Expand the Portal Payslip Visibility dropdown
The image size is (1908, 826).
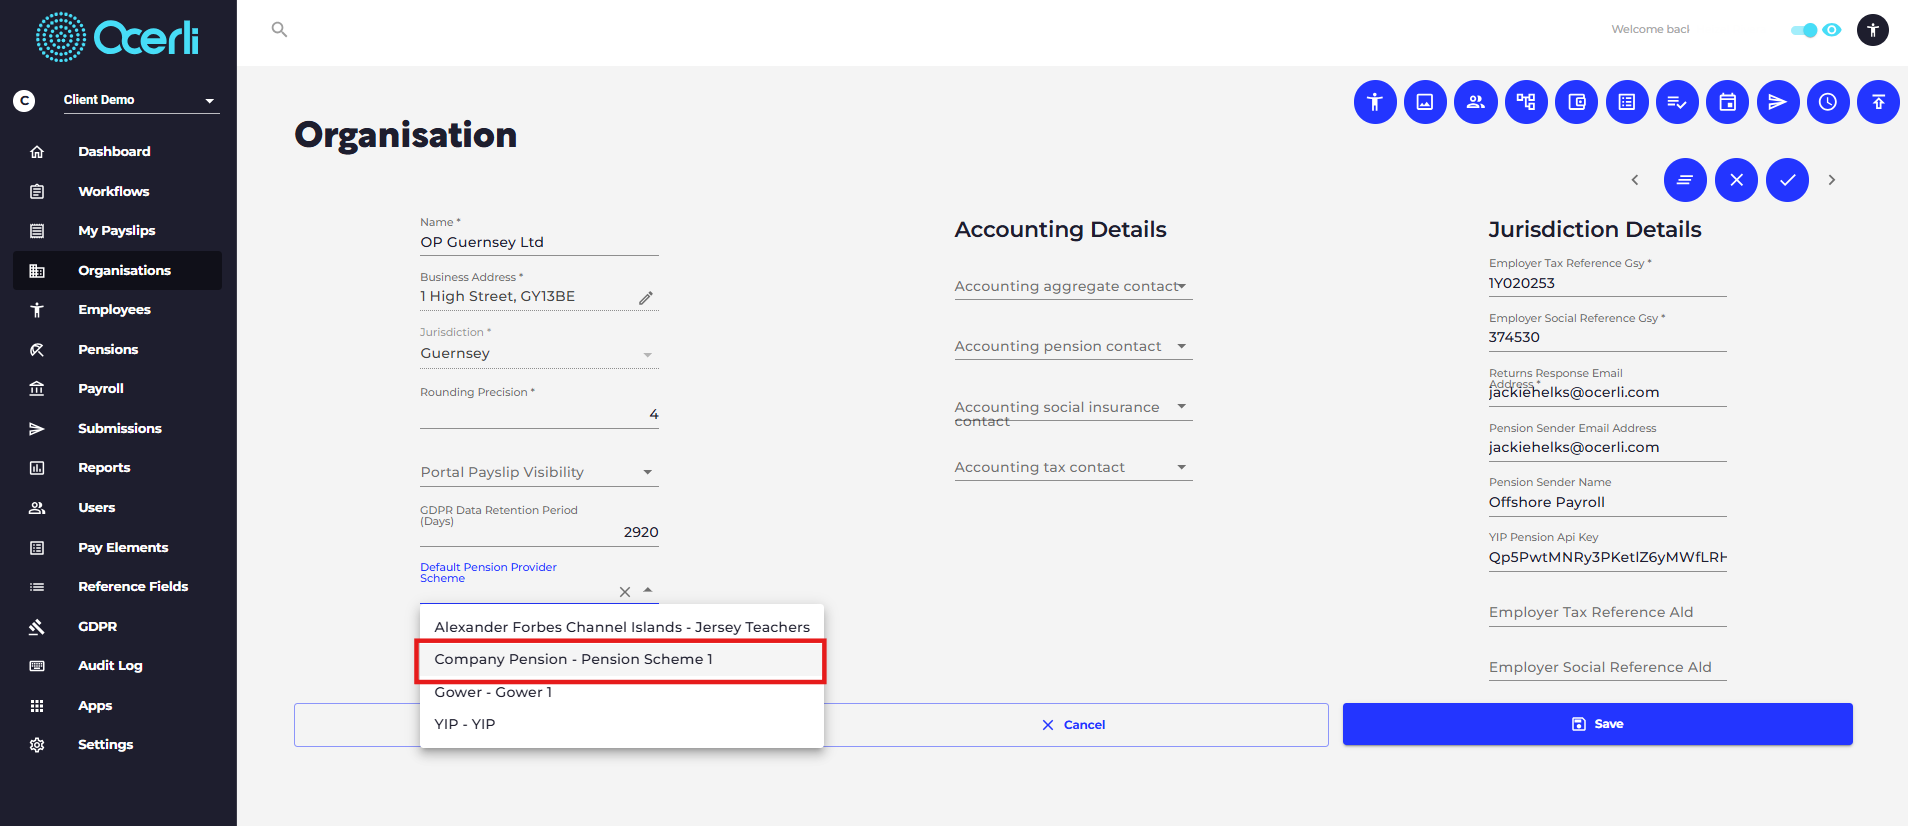[539, 472]
